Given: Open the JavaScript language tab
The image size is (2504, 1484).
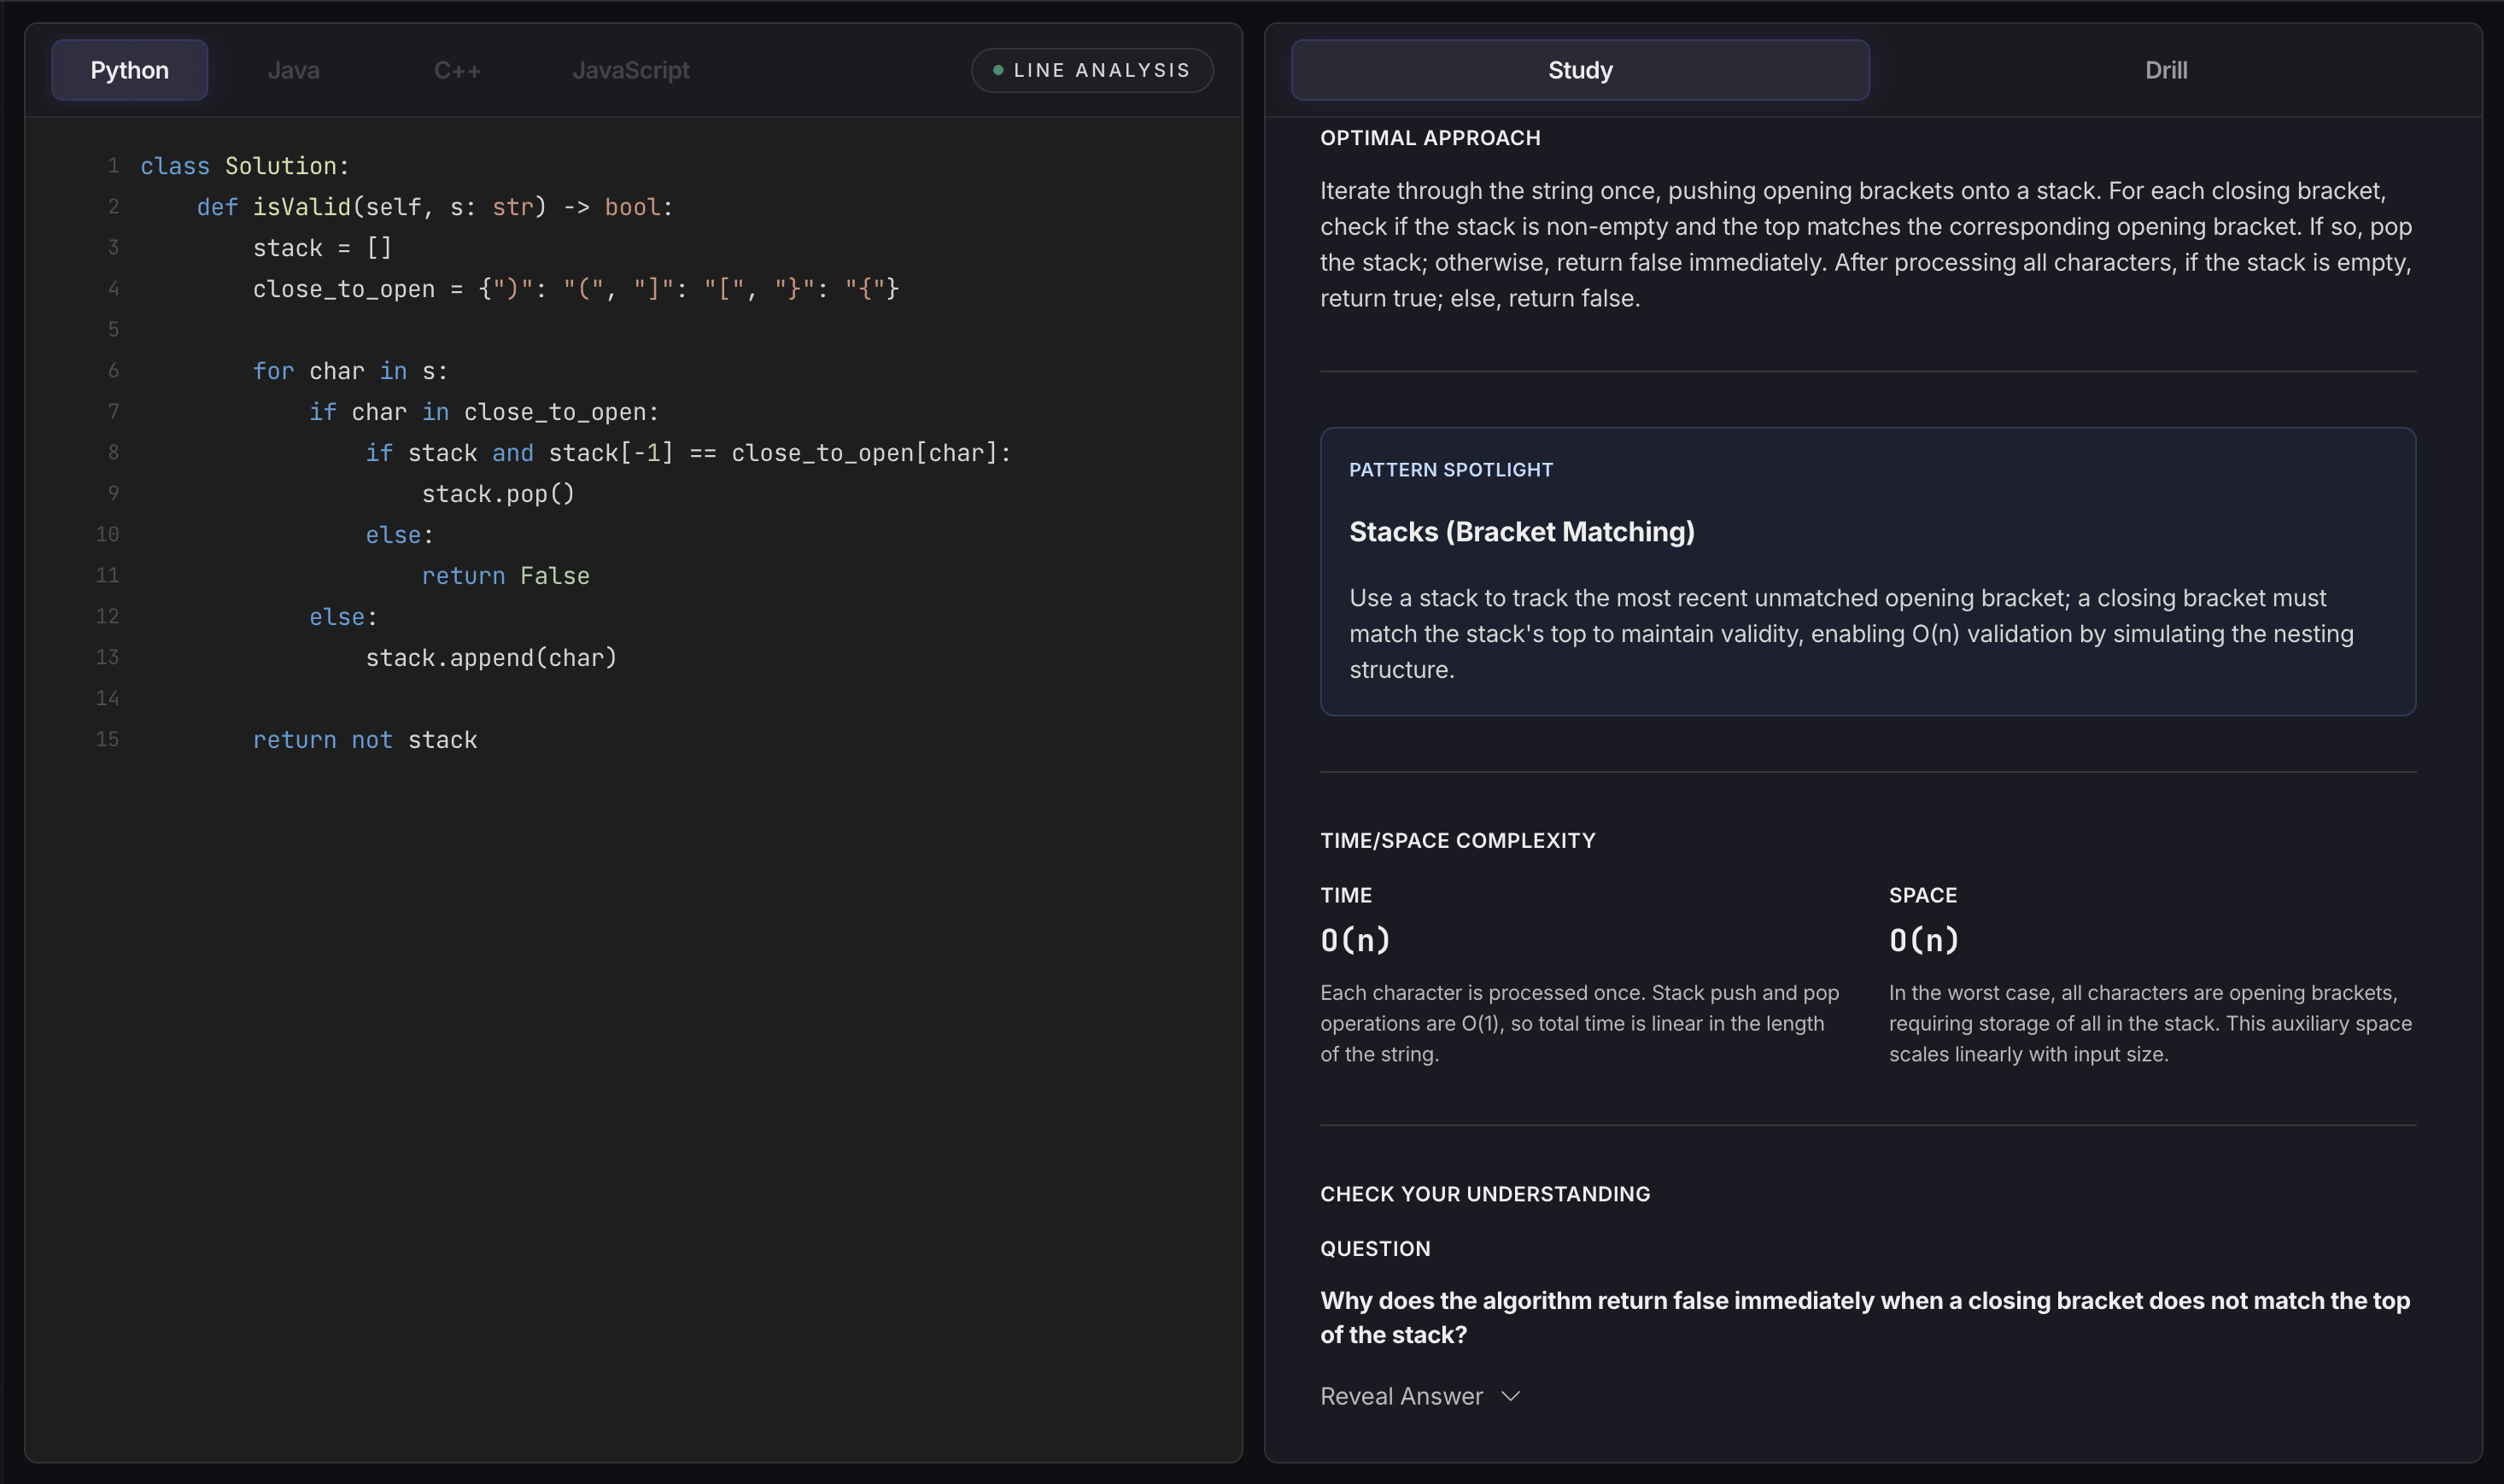Looking at the screenshot, I should pyautogui.click(x=630, y=70).
